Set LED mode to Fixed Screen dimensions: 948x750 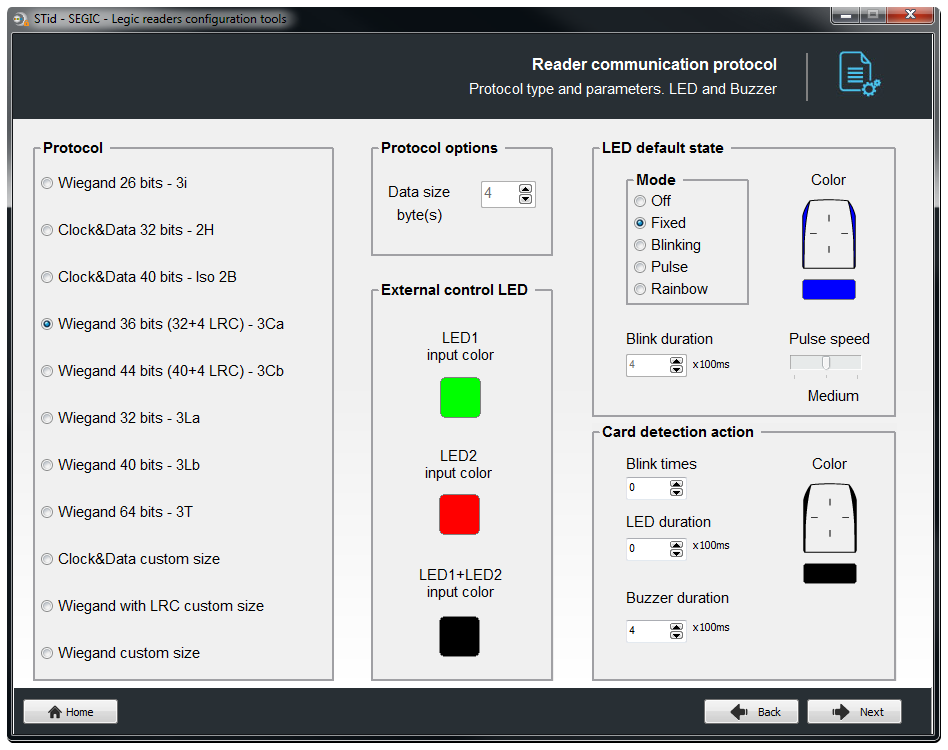pos(660,223)
